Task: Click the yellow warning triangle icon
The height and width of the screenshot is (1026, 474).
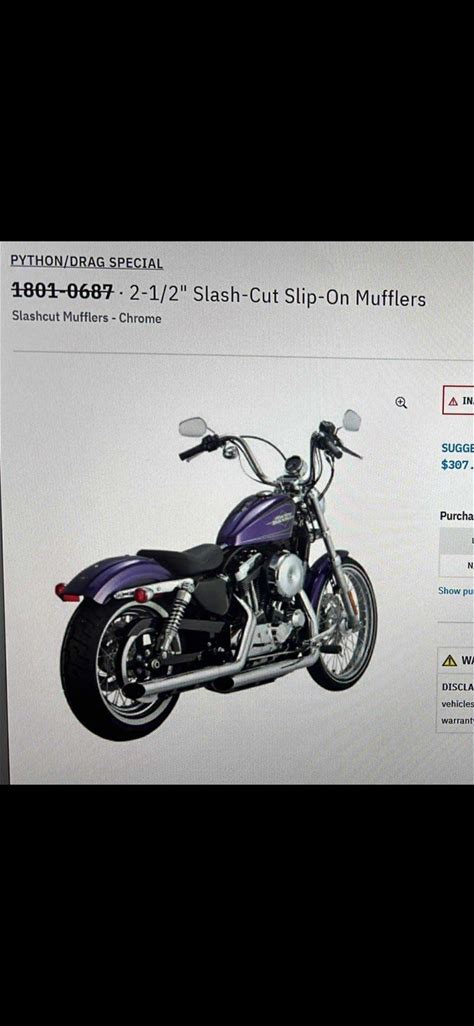Action: click(x=449, y=660)
